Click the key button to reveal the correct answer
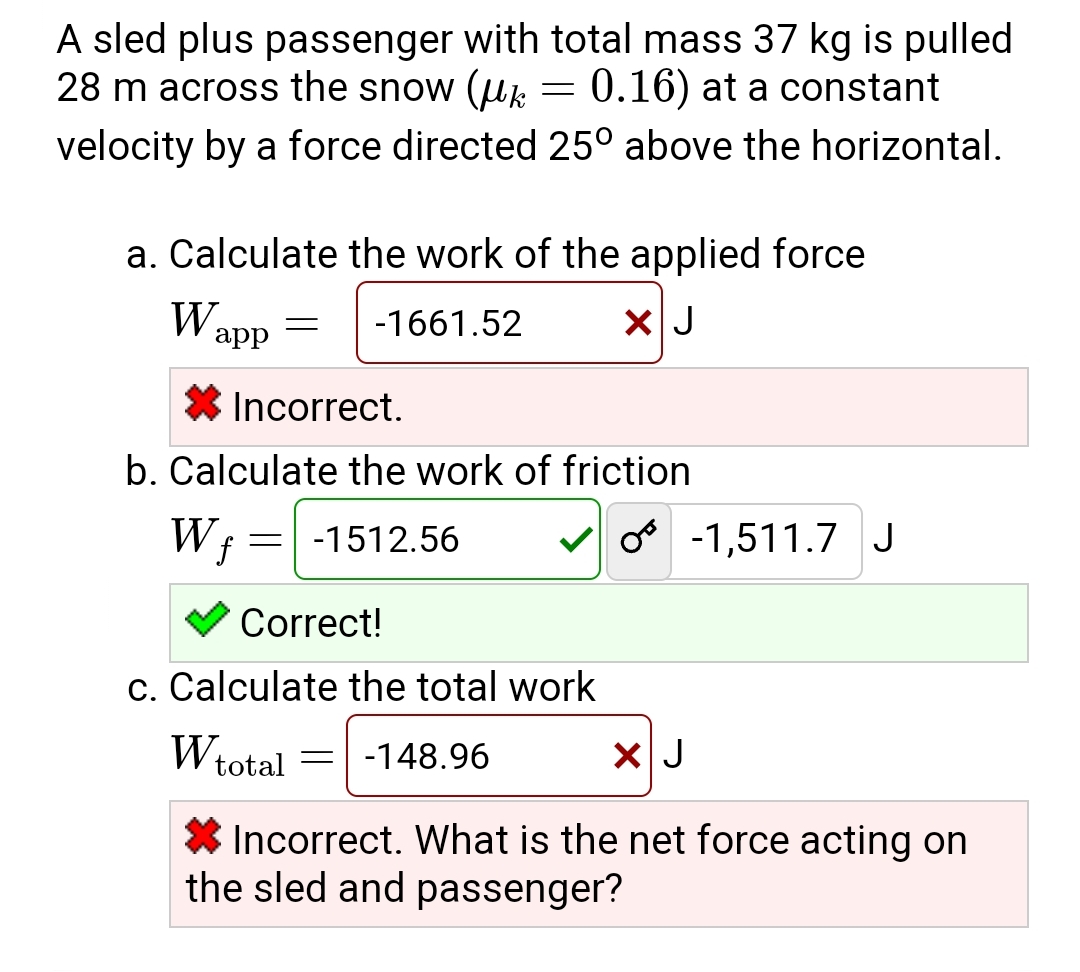Viewport: 1080px width, 972px height. 638,540
